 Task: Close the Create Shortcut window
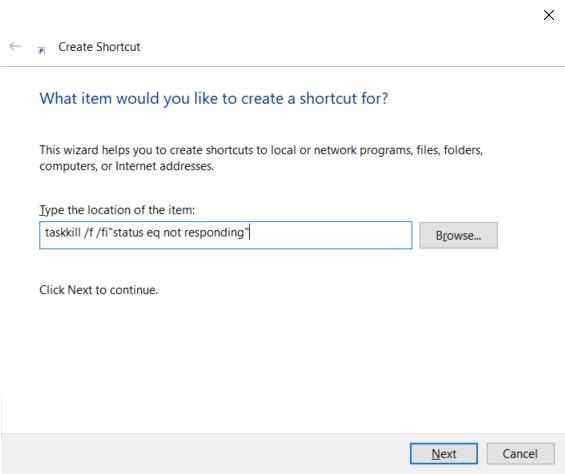tap(549, 15)
